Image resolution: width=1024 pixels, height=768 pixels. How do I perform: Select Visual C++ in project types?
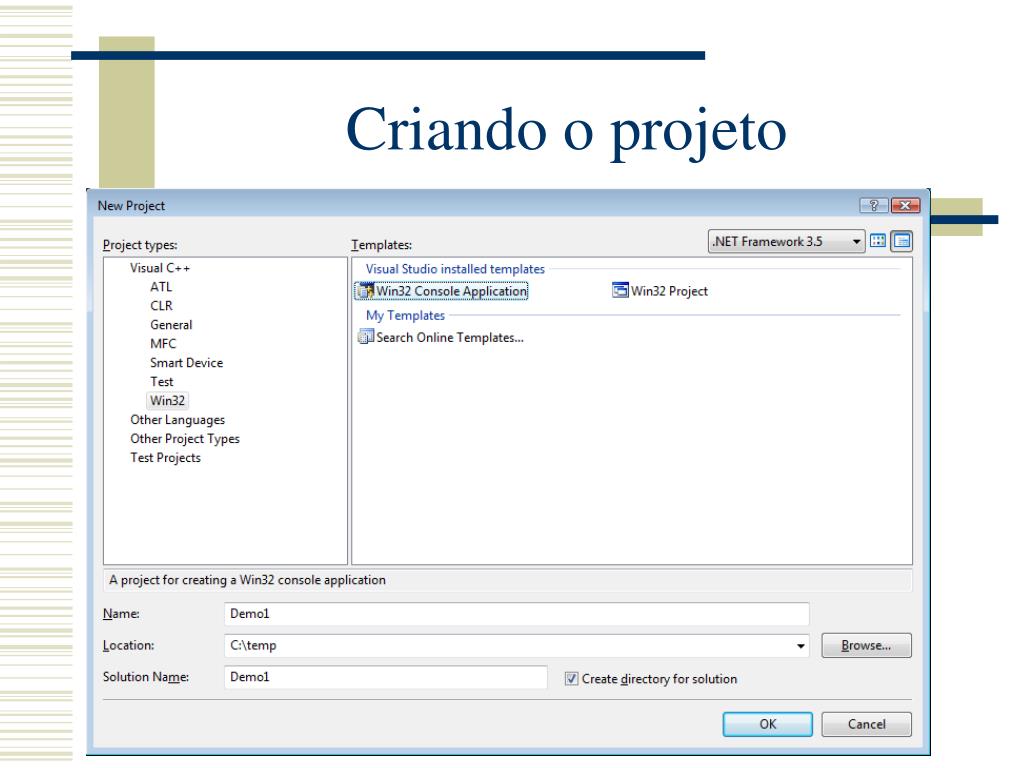coord(160,268)
